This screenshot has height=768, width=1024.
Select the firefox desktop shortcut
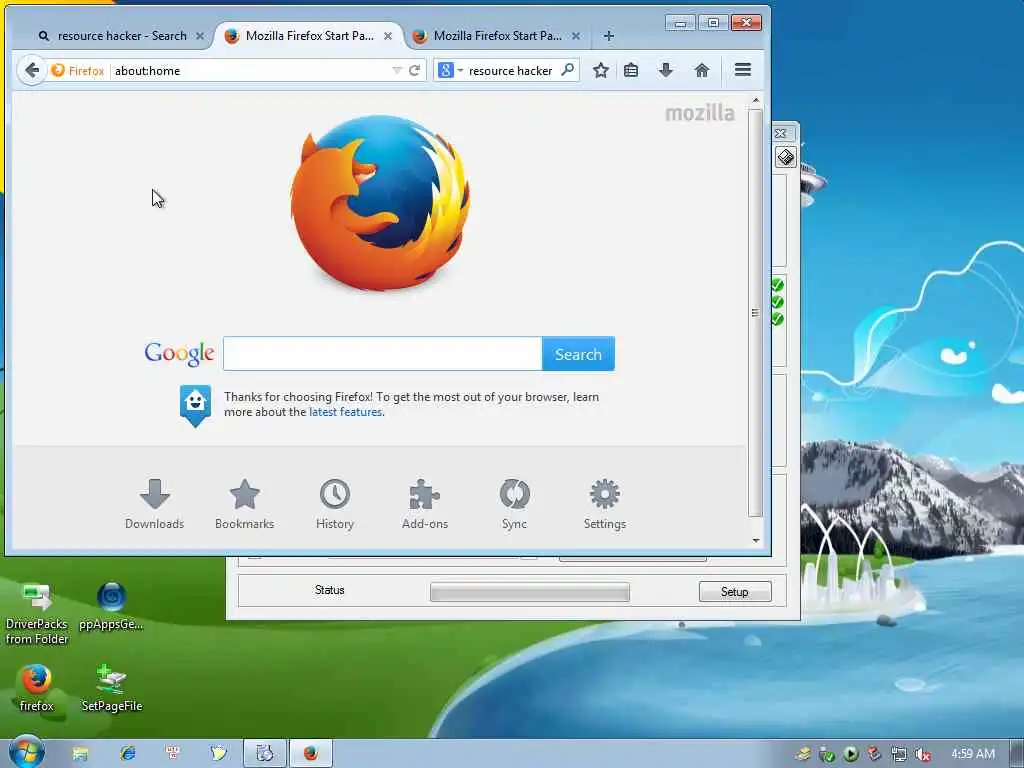point(37,687)
